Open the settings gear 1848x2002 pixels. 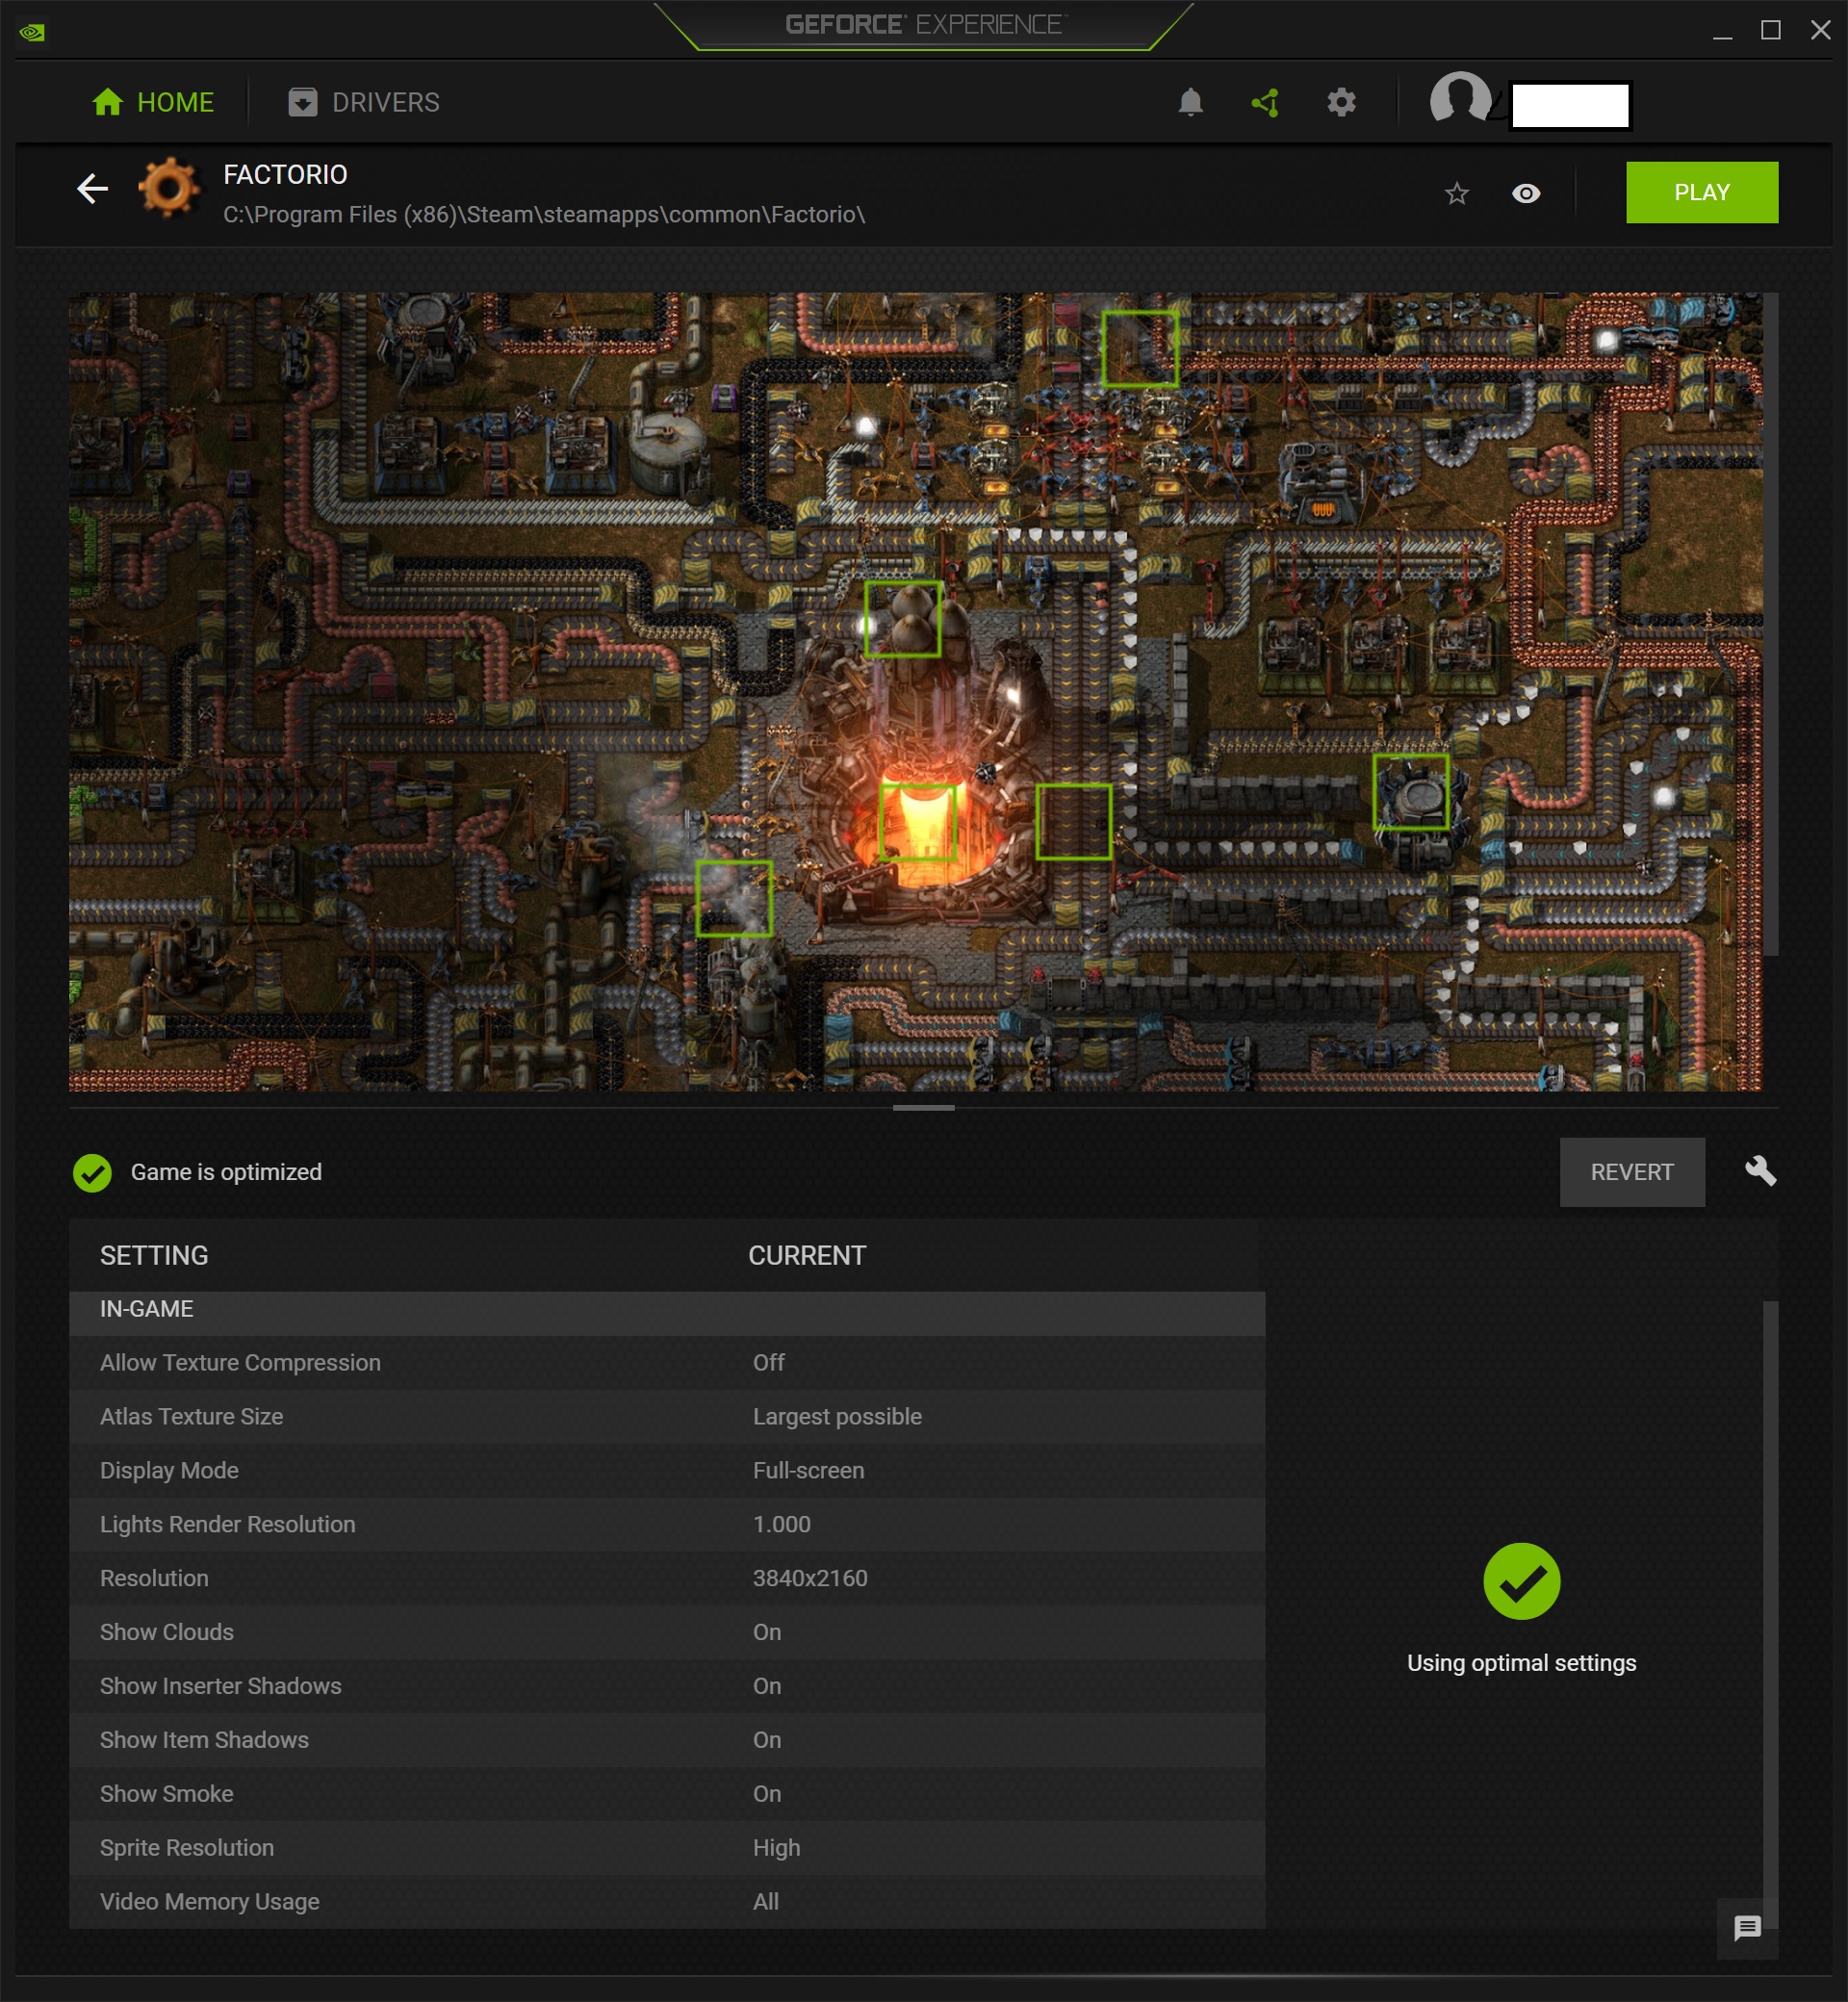pyautogui.click(x=1341, y=102)
